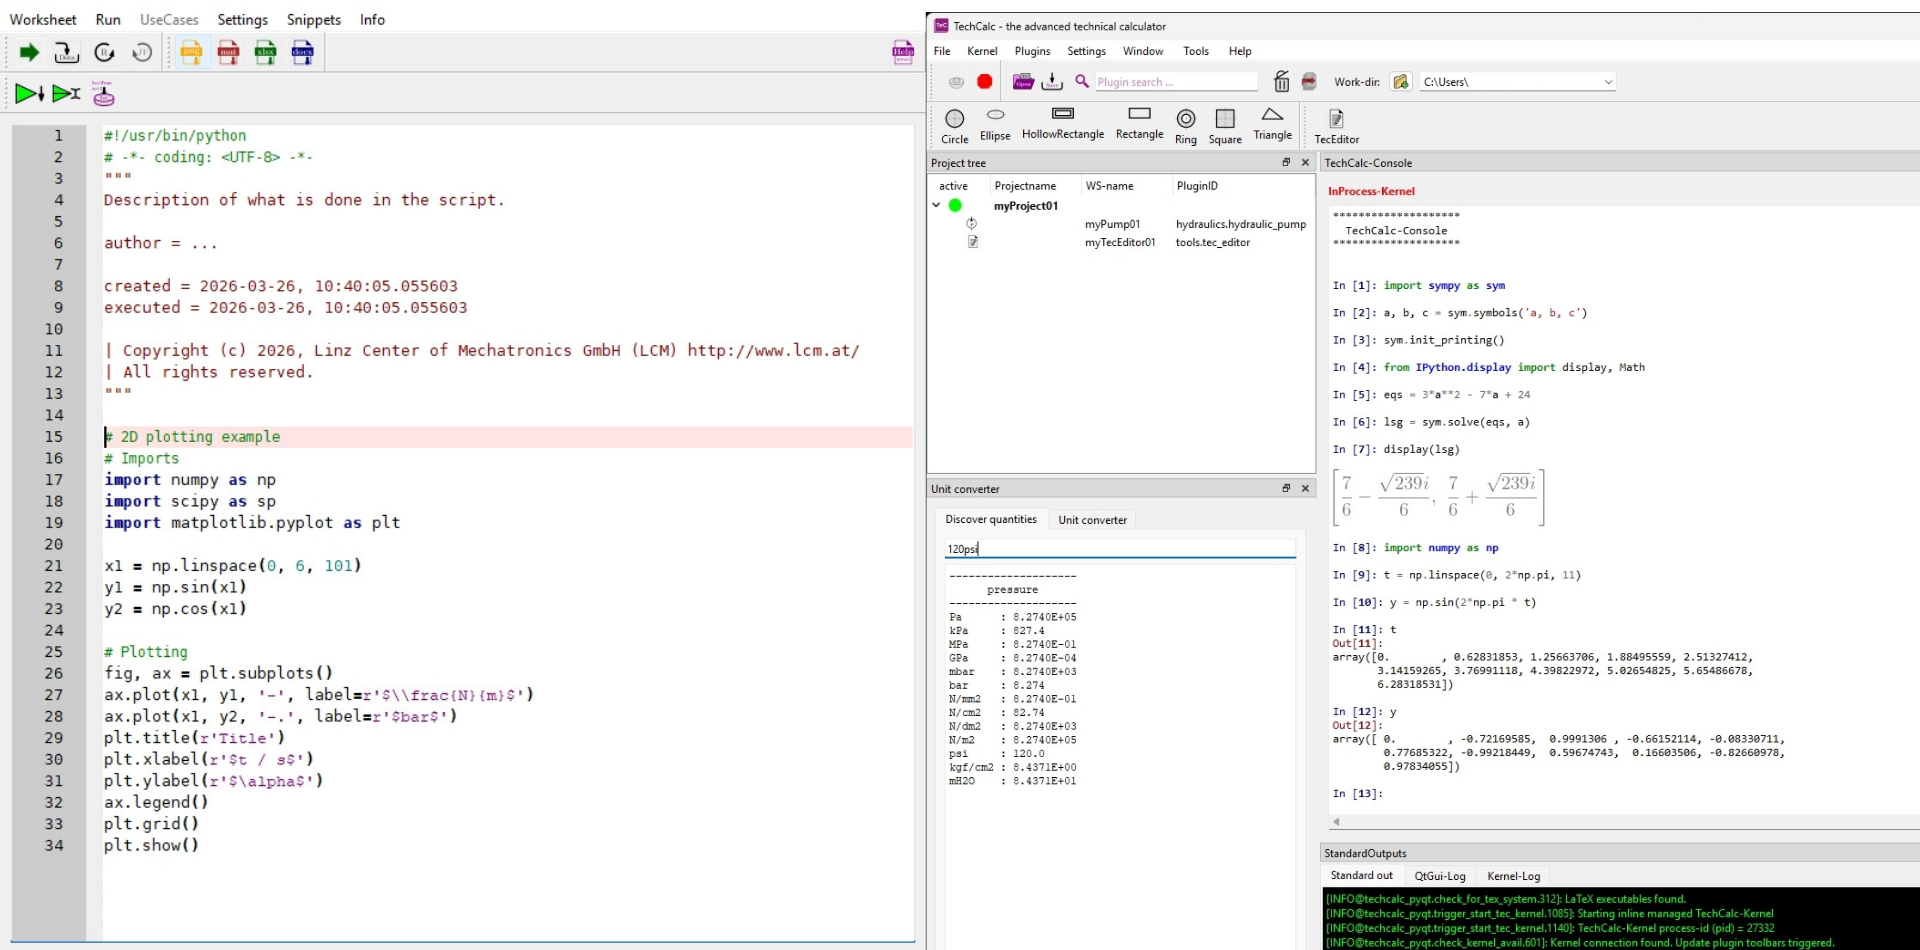Click the In [13] console prompt
This screenshot has width=1920, height=950.
pos(1357,794)
